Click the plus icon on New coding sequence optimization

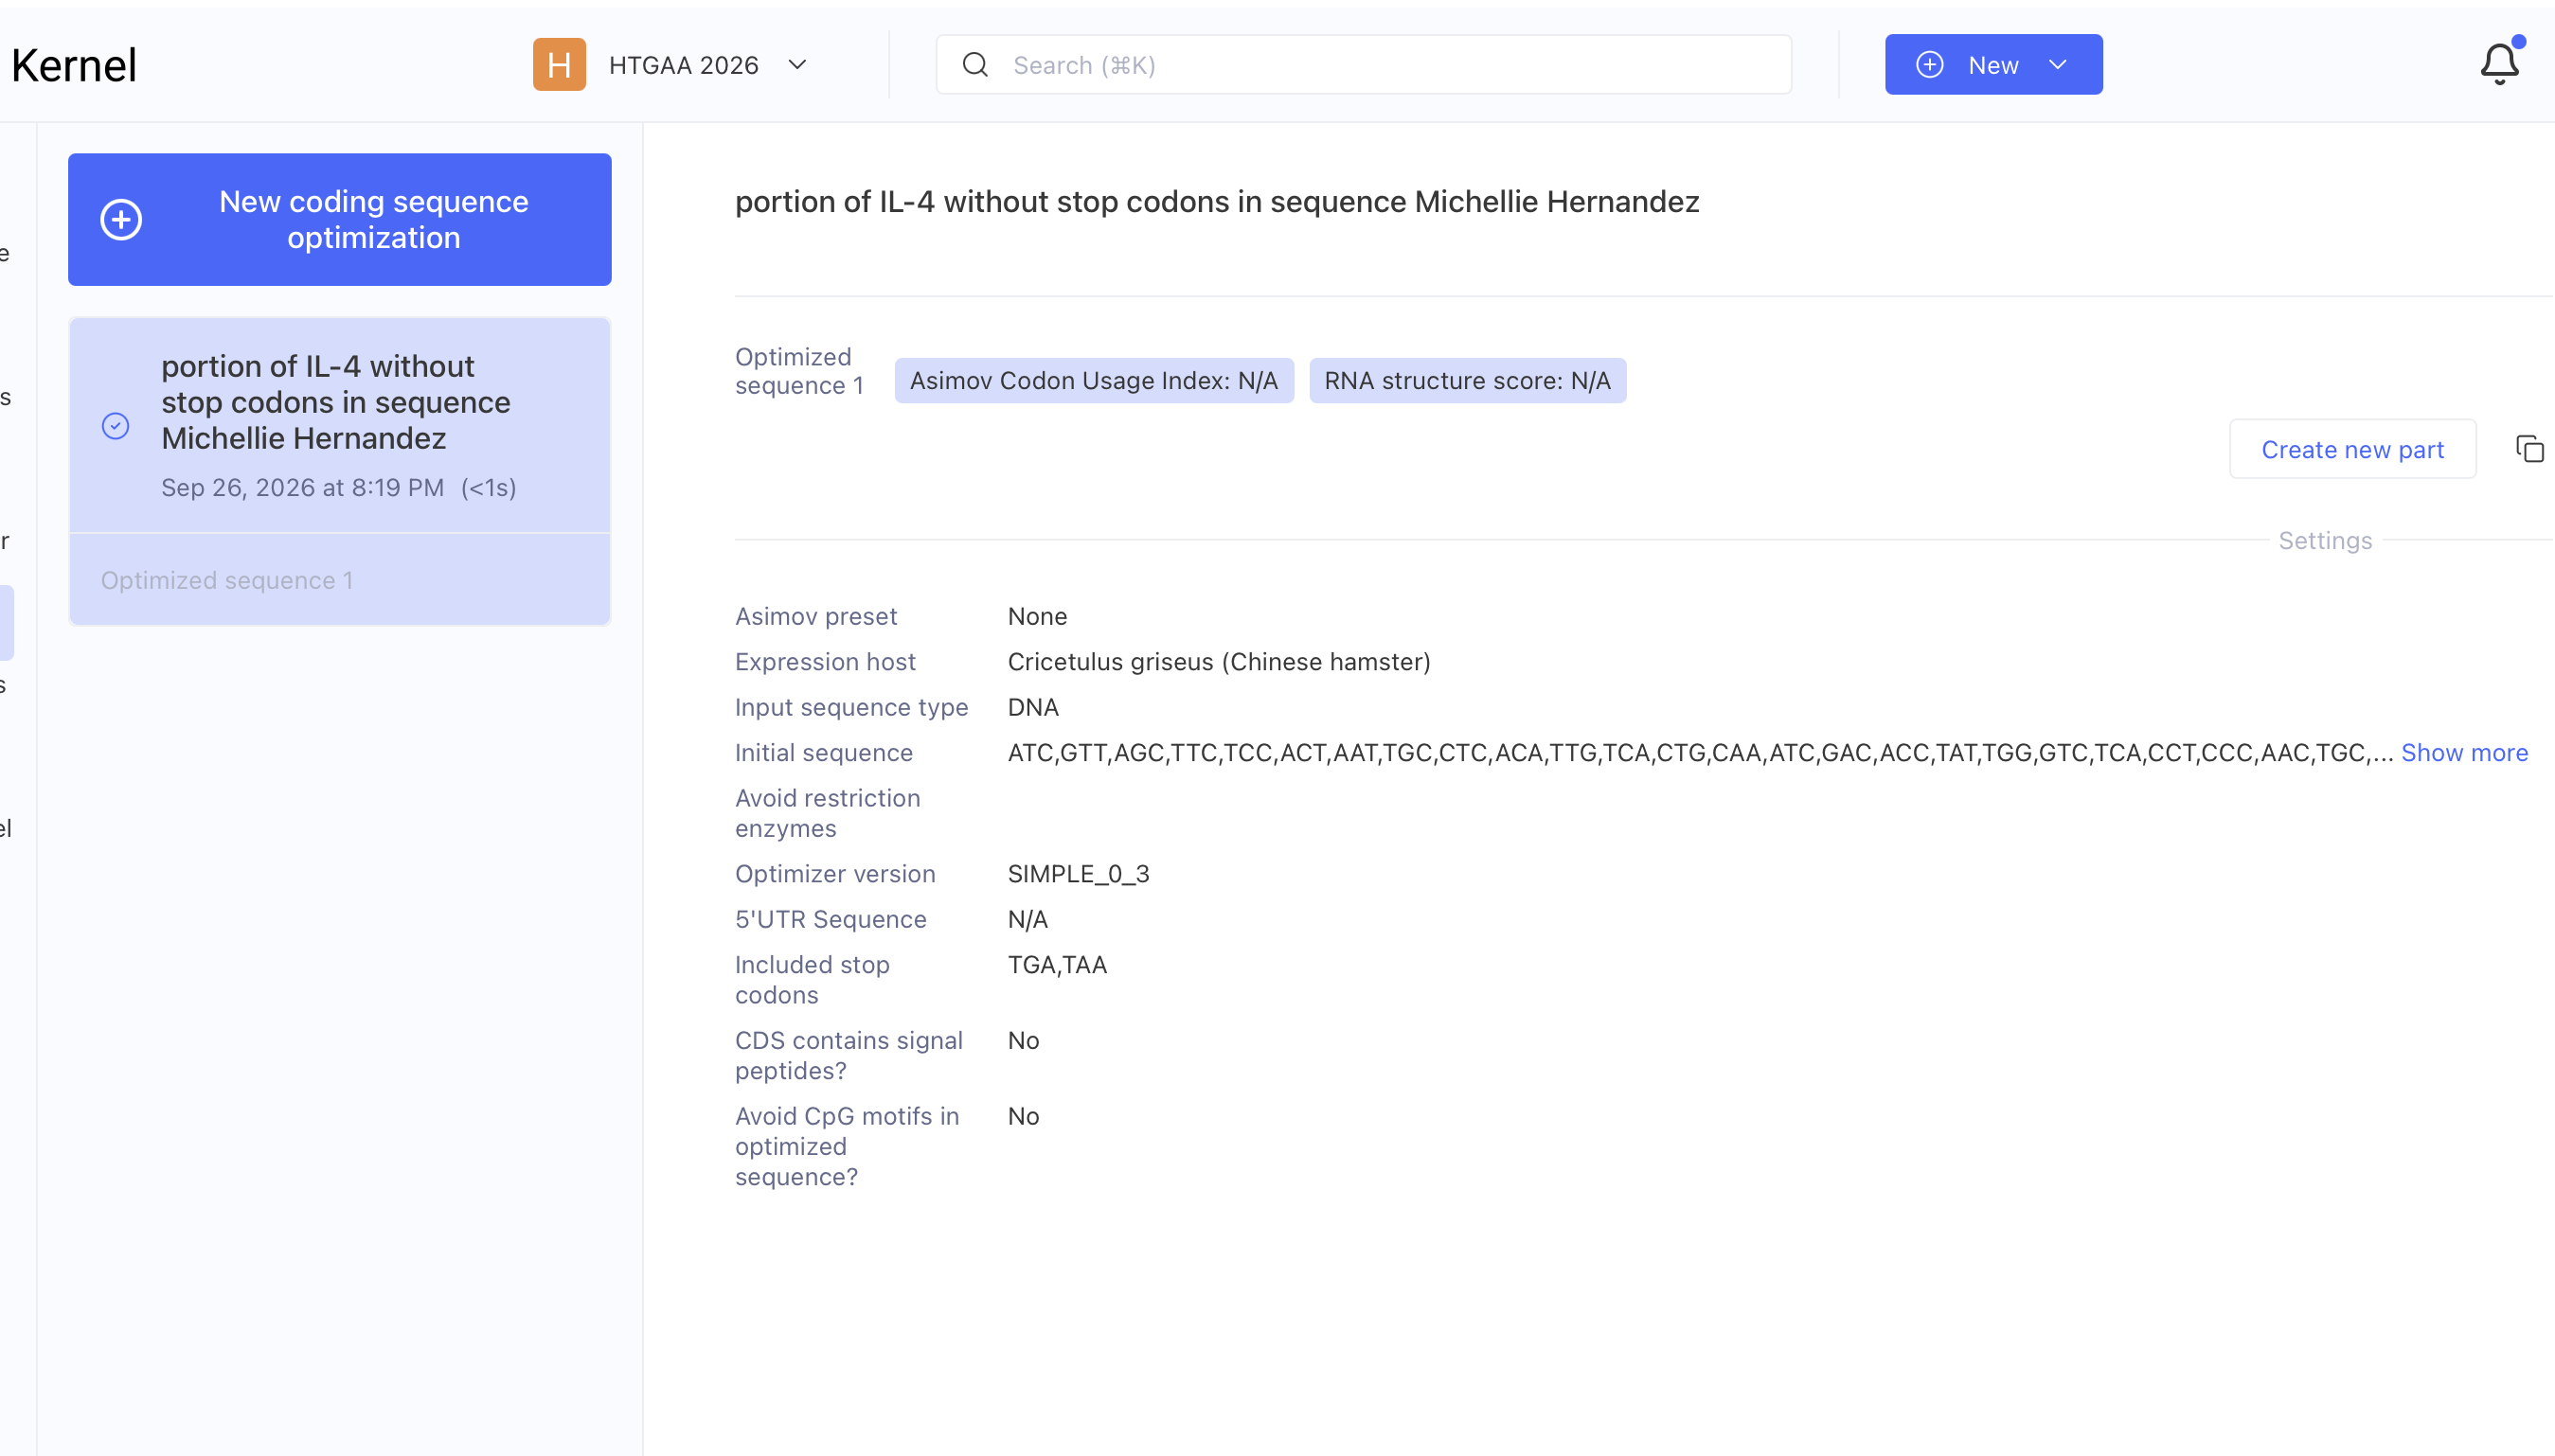[x=121, y=220]
